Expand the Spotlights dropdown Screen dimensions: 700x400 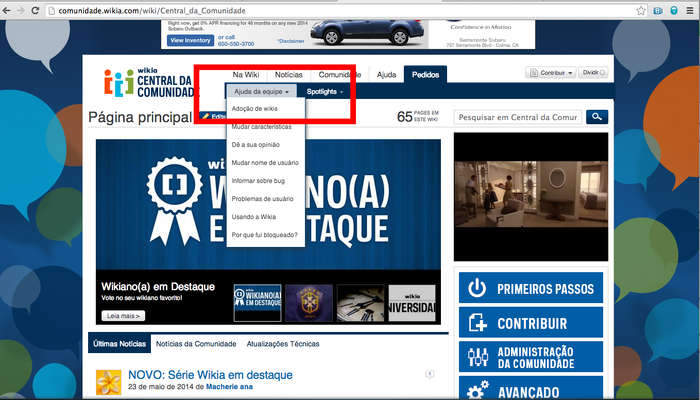click(x=325, y=92)
